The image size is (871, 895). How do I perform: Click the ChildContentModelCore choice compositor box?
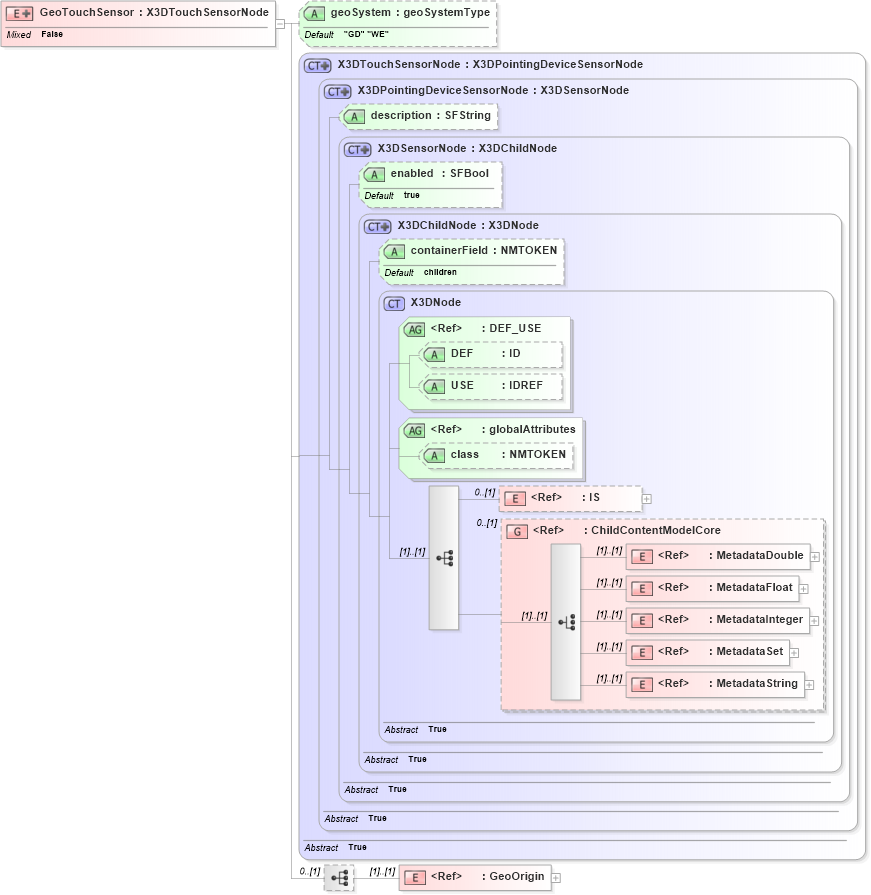(566, 622)
